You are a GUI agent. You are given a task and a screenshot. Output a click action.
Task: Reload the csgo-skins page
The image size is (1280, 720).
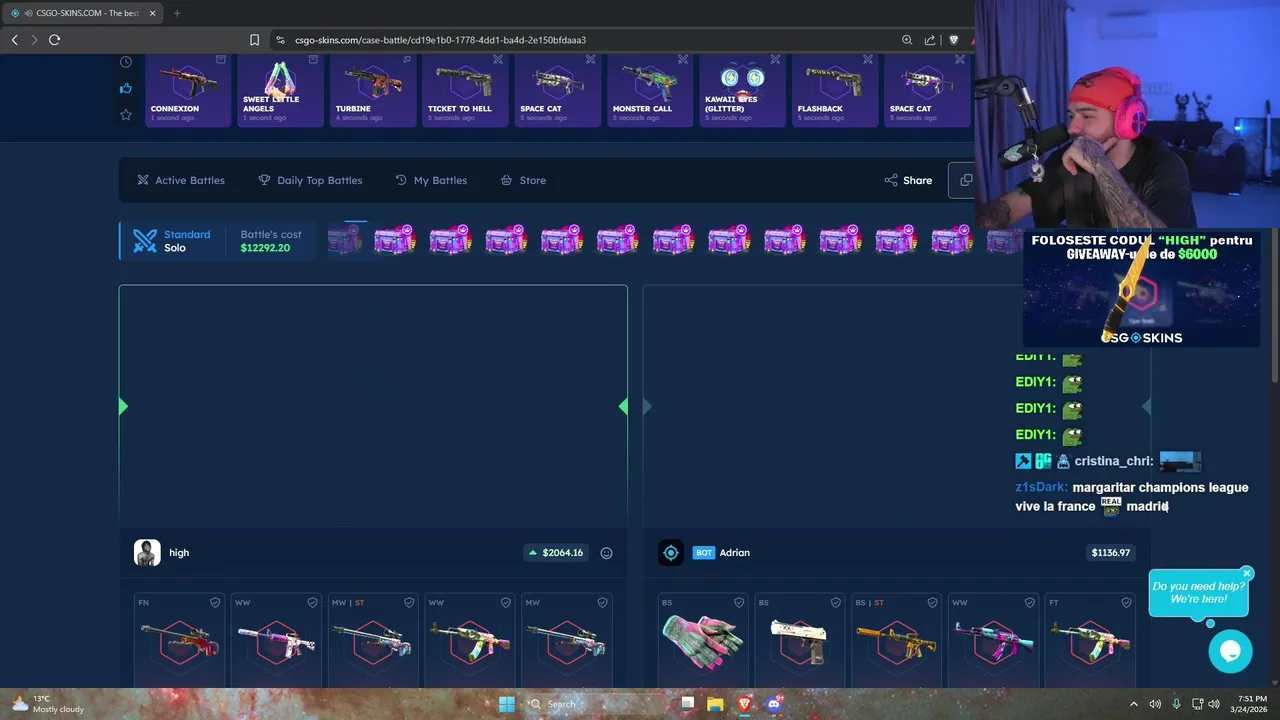[54, 40]
